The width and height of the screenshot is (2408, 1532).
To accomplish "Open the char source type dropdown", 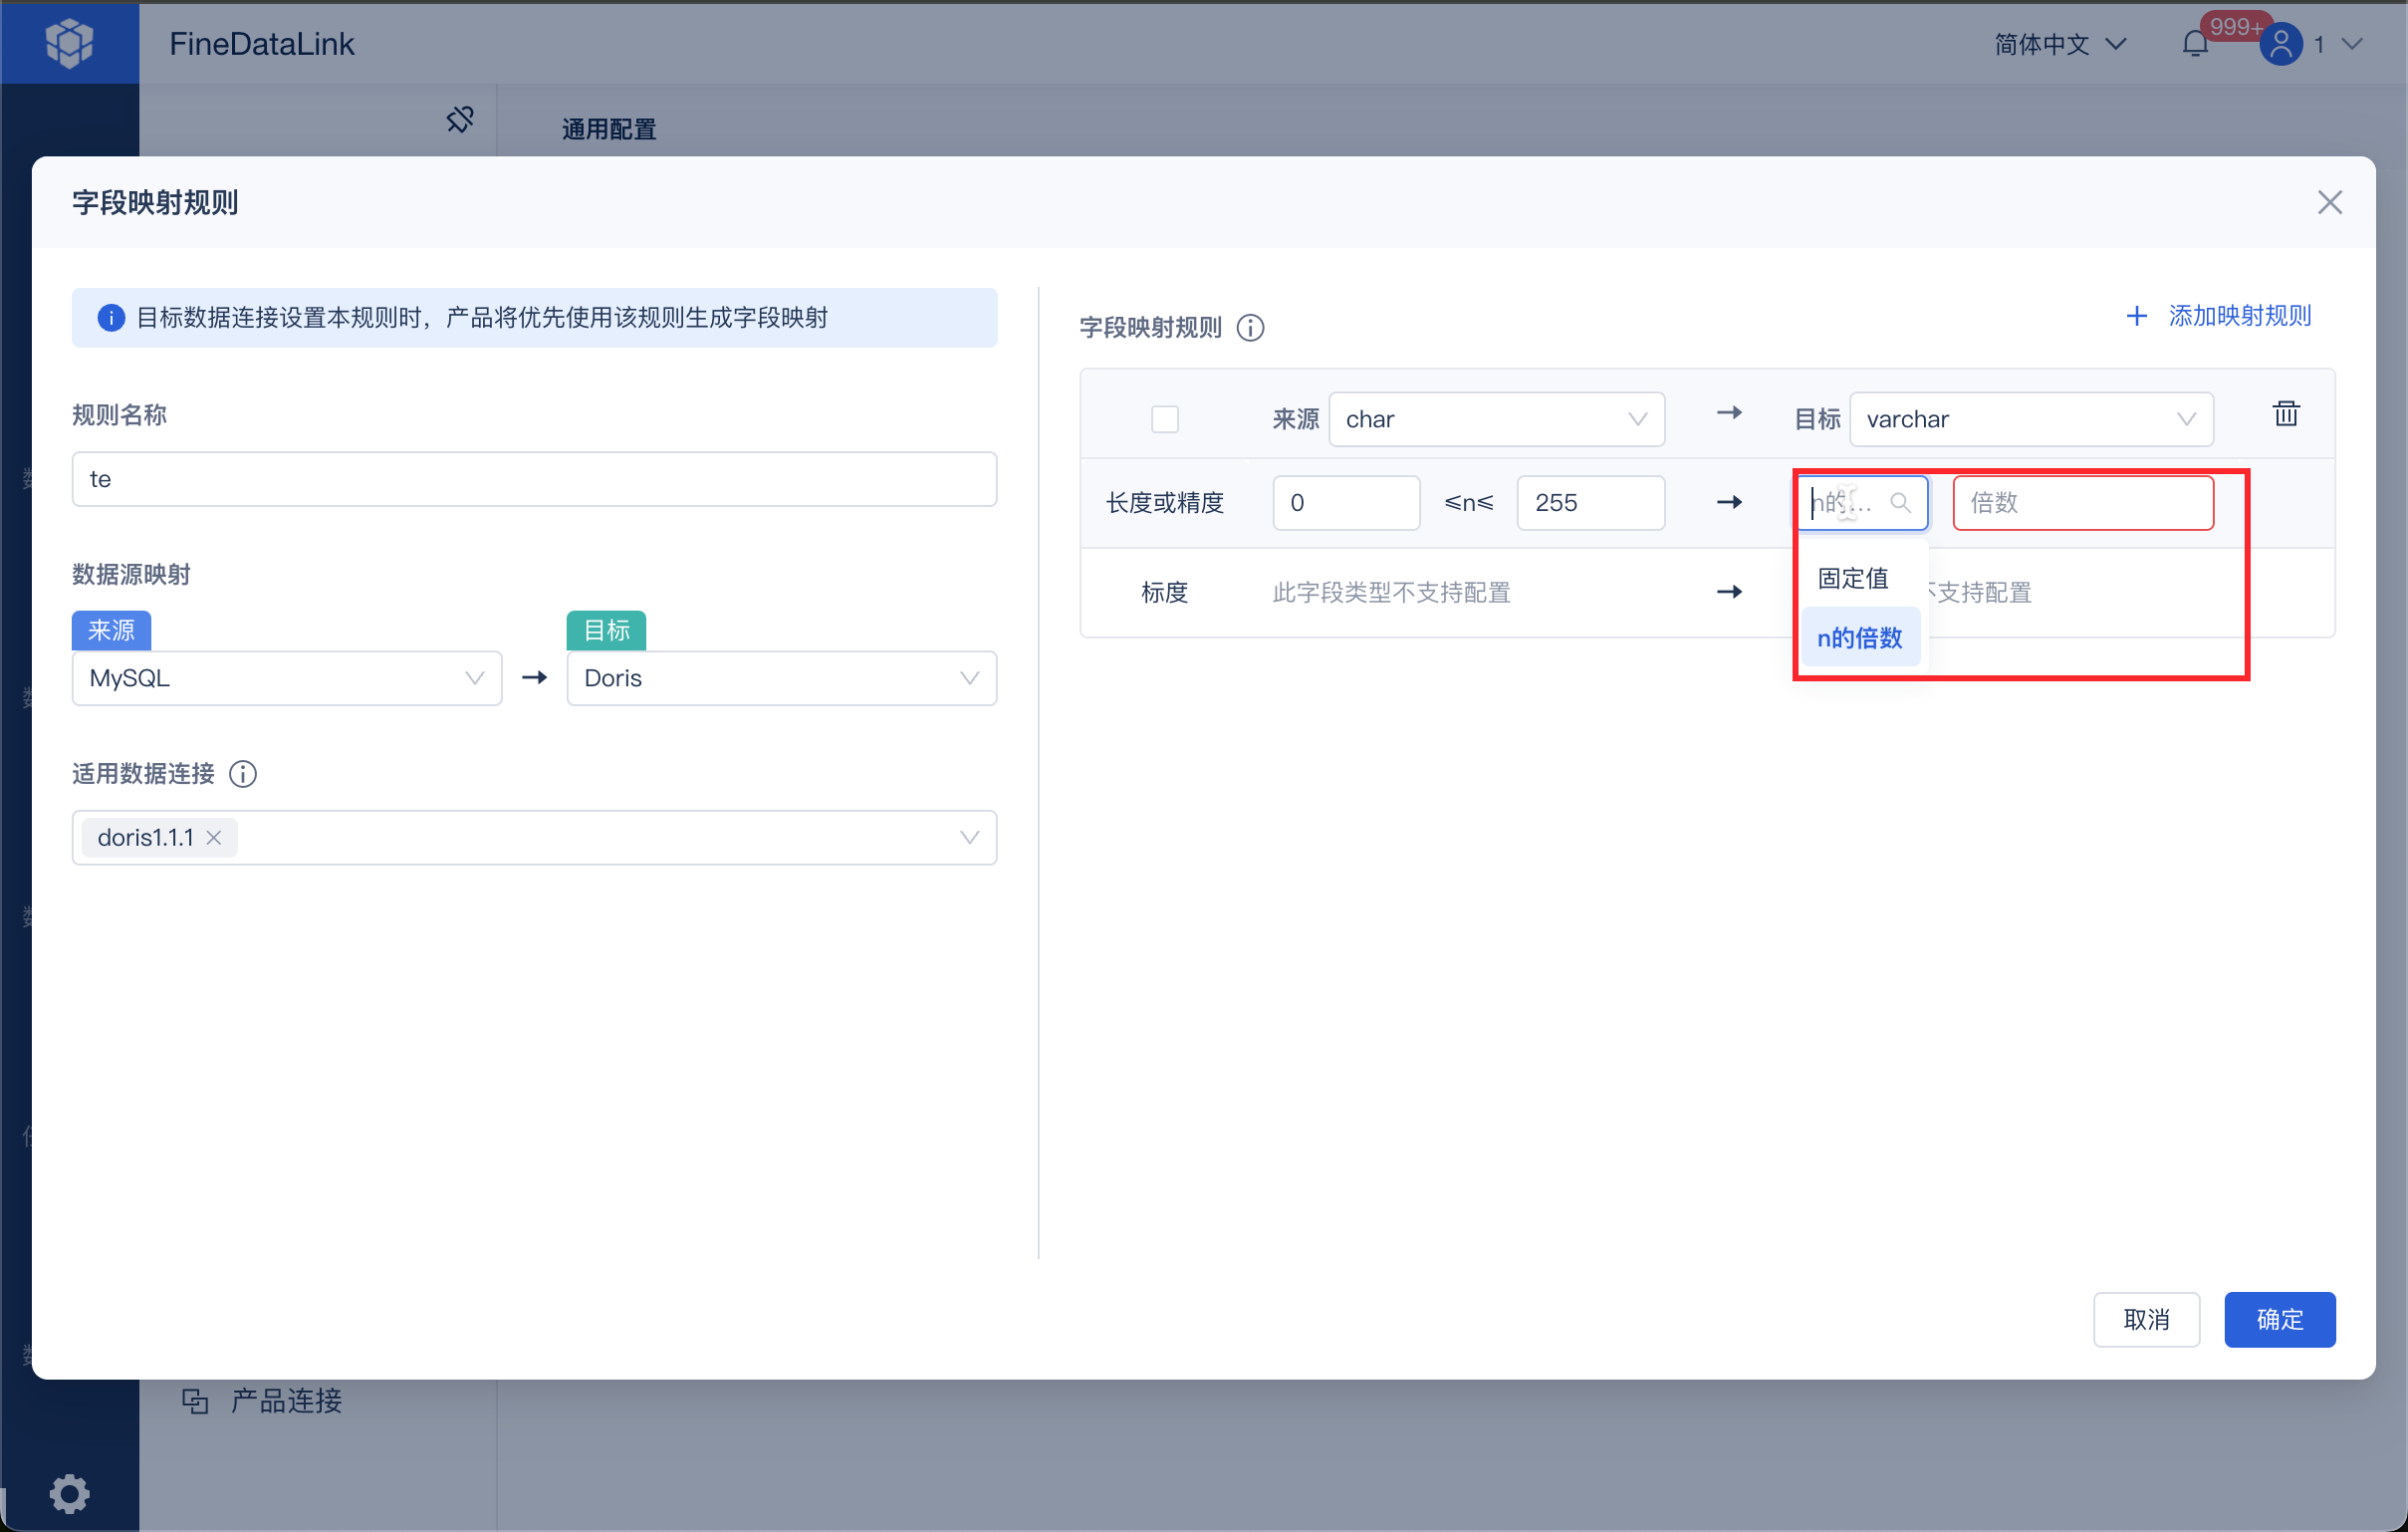I will (1496, 419).
